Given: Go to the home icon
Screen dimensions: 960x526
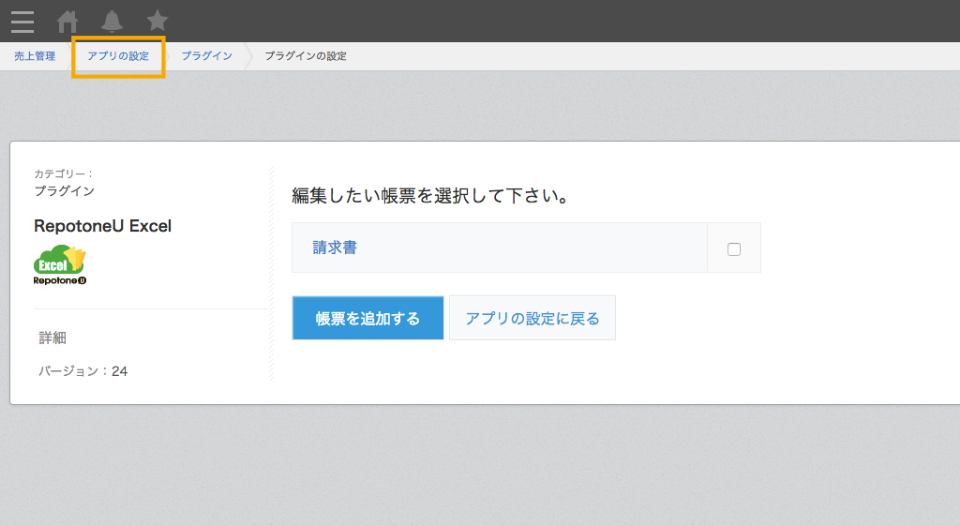Looking at the screenshot, I should (x=67, y=21).
